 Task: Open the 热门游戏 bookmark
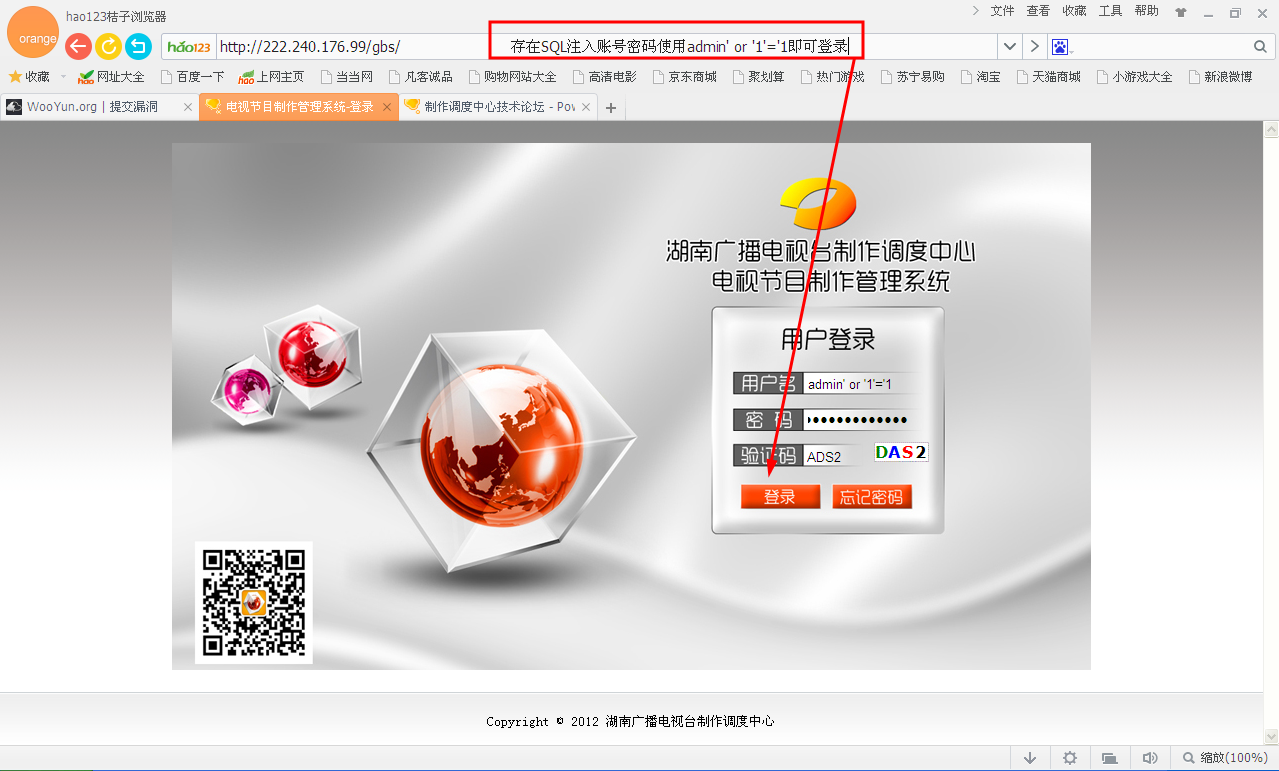(x=832, y=76)
